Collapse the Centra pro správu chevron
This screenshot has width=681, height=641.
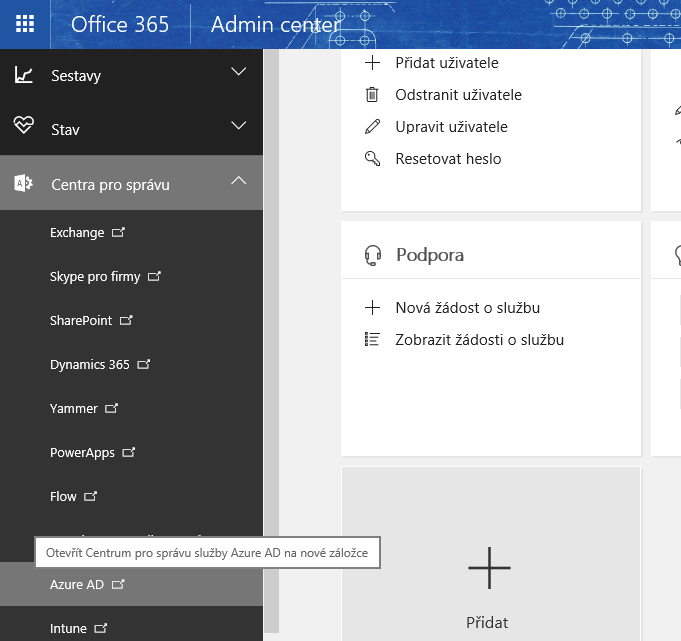tap(238, 180)
